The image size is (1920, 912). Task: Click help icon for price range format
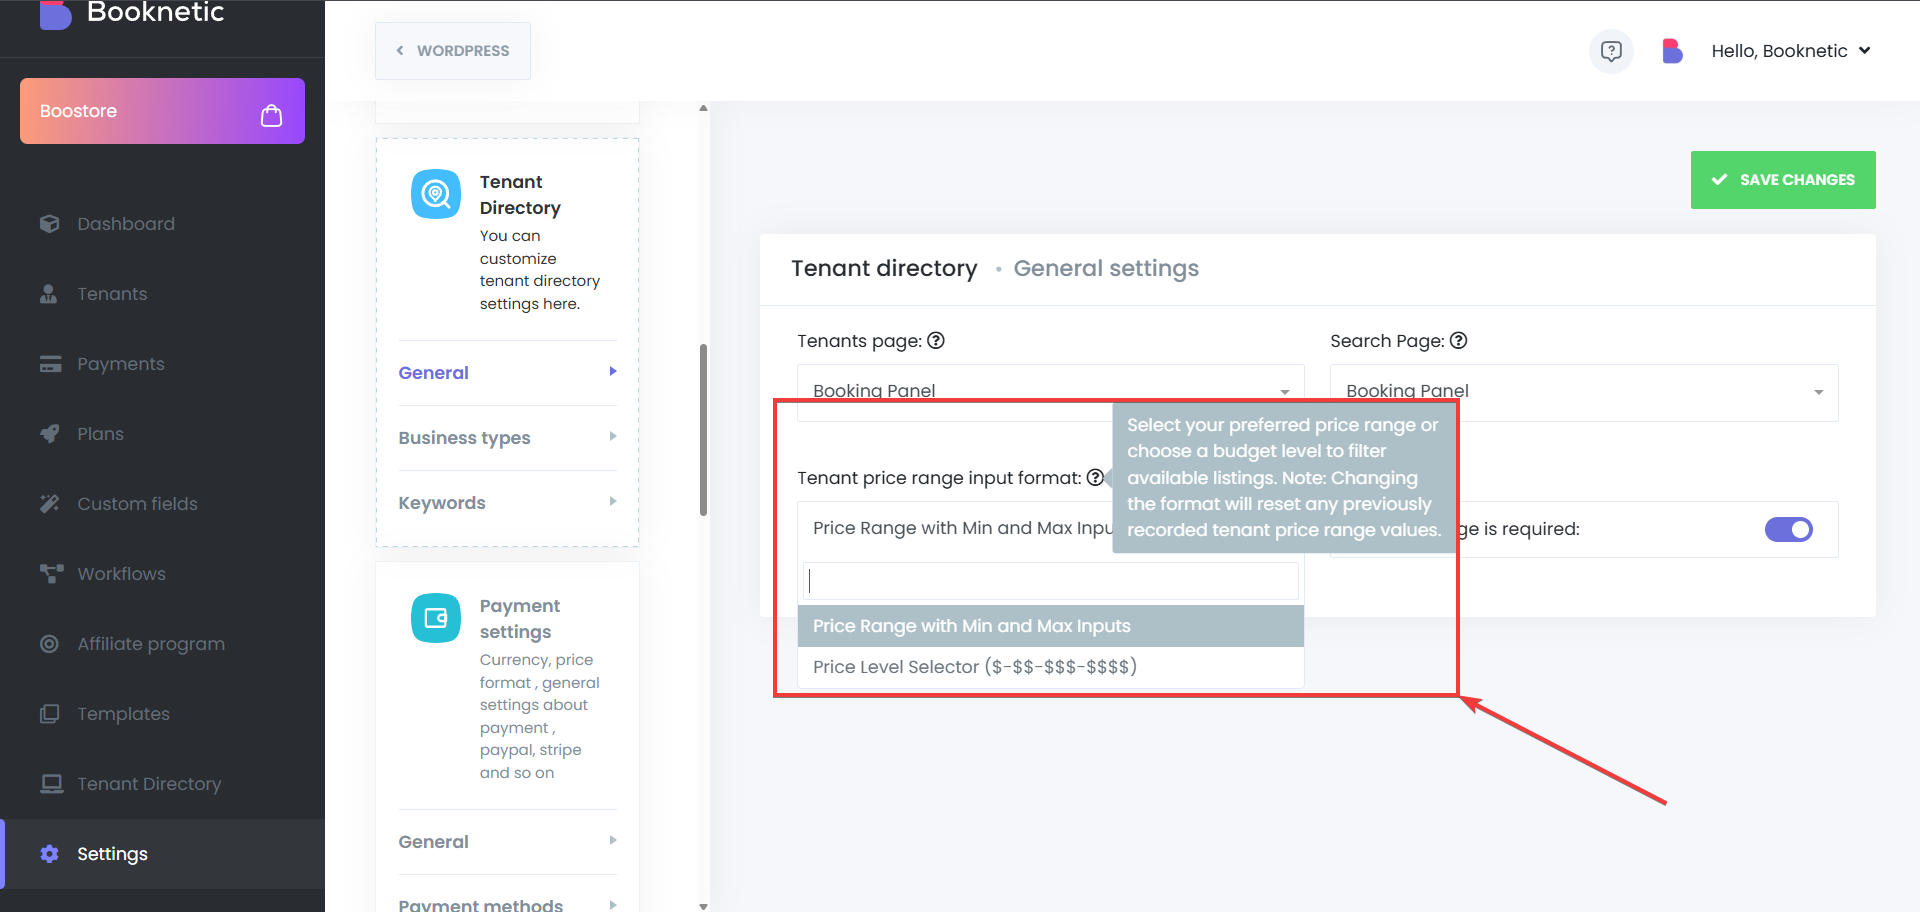pyautogui.click(x=1095, y=478)
